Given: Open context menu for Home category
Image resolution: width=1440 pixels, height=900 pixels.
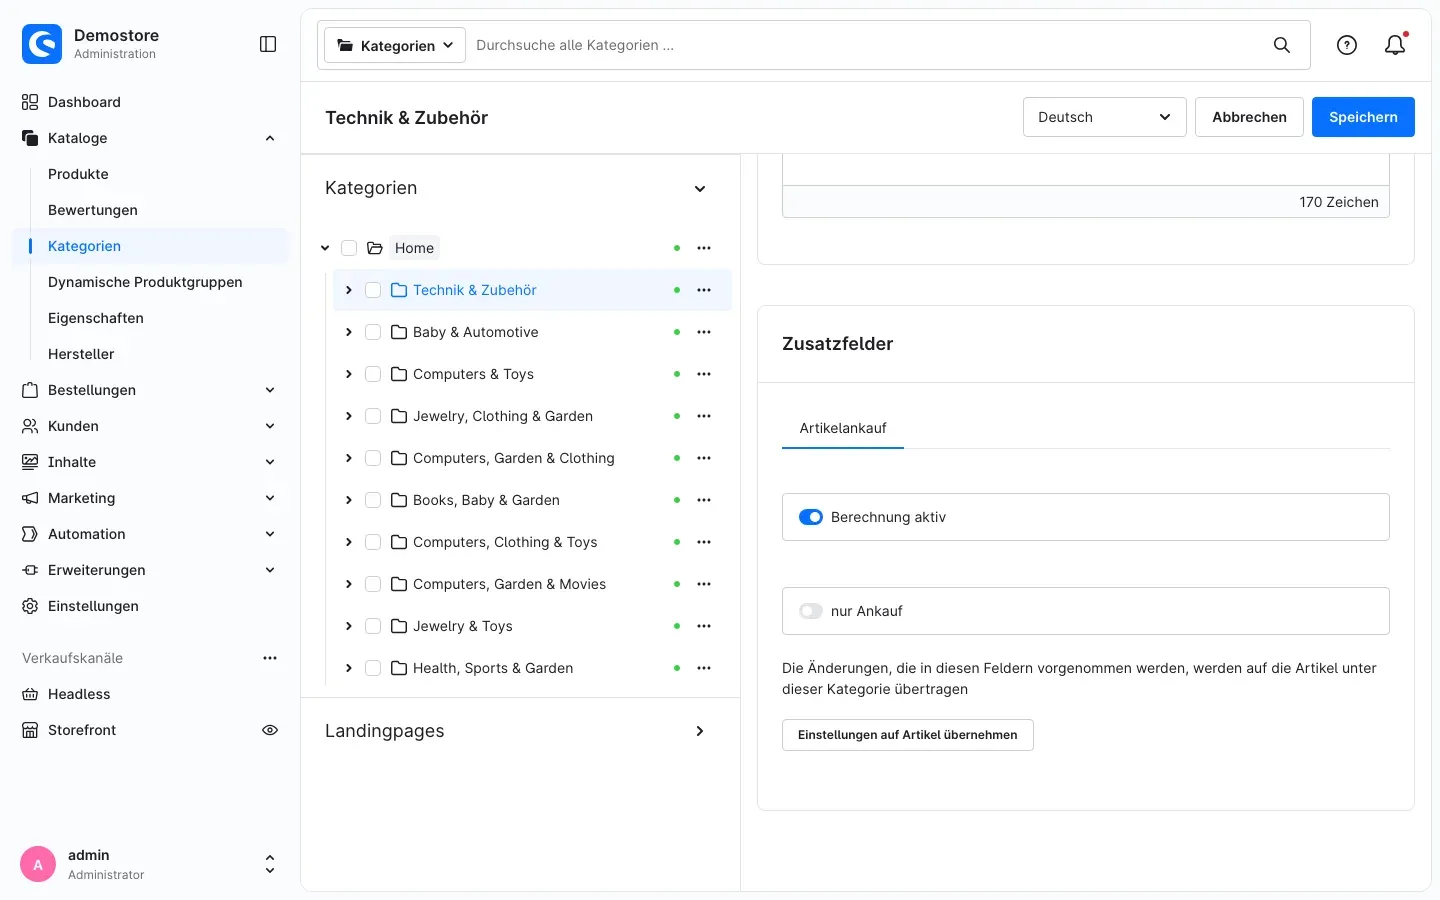Looking at the screenshot, I should point(704,248).
